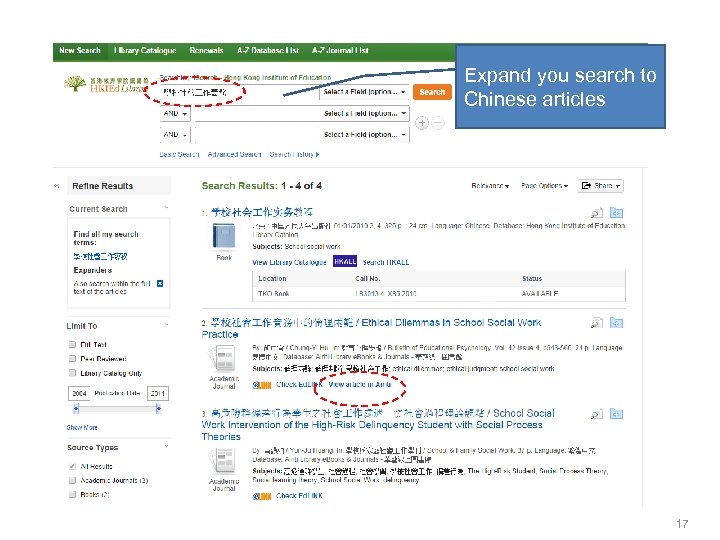Enable the Library Catalog Only checkbox
The image size is (720, 540).
72,373
